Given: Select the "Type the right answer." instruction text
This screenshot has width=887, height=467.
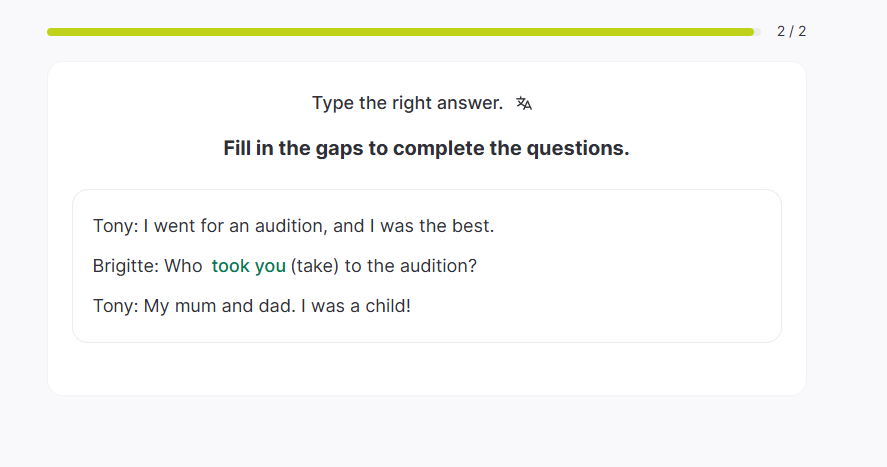Looking at the screenshot, I should [x=407, y=103].
